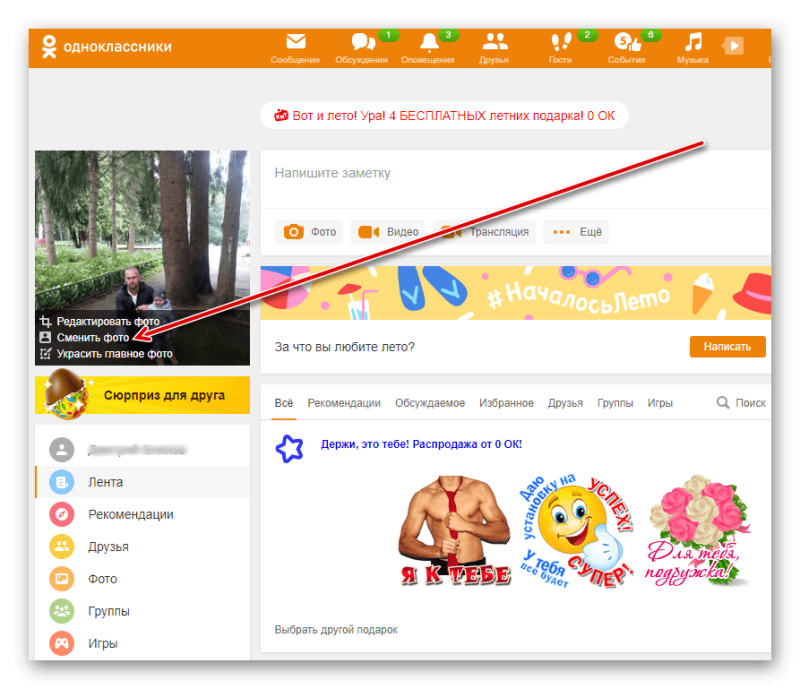Switch to the Всё feed tab
This screenshot has width=800, height=689.
[x=284, y=403]
